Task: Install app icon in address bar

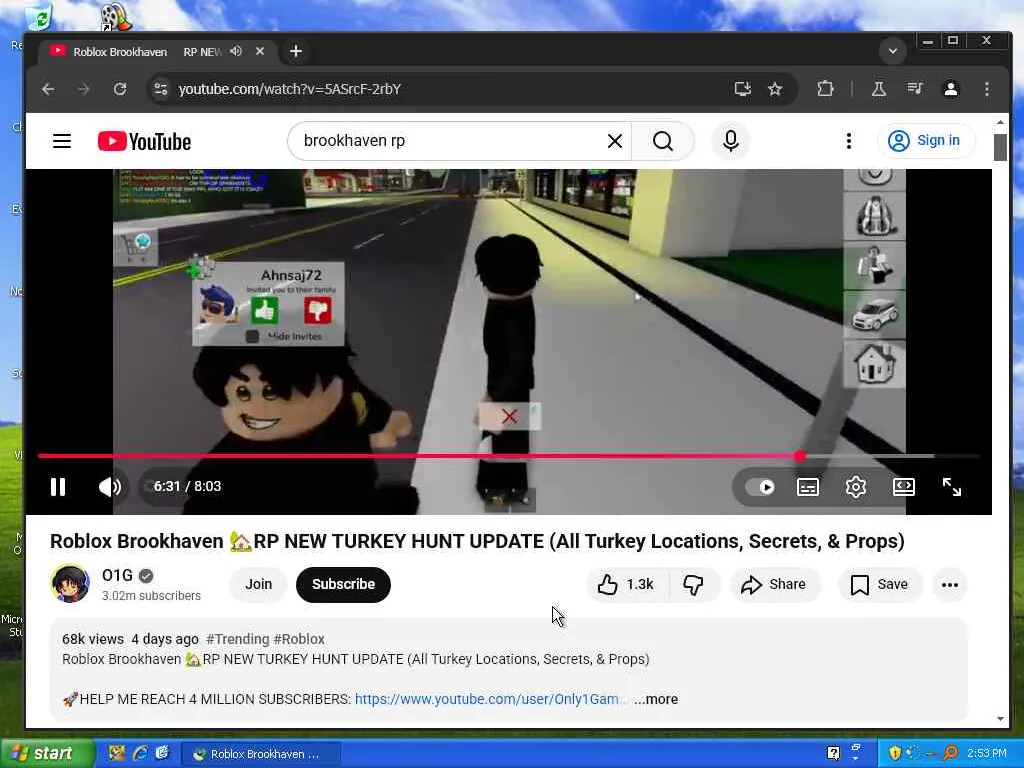Action: [743, 89]
